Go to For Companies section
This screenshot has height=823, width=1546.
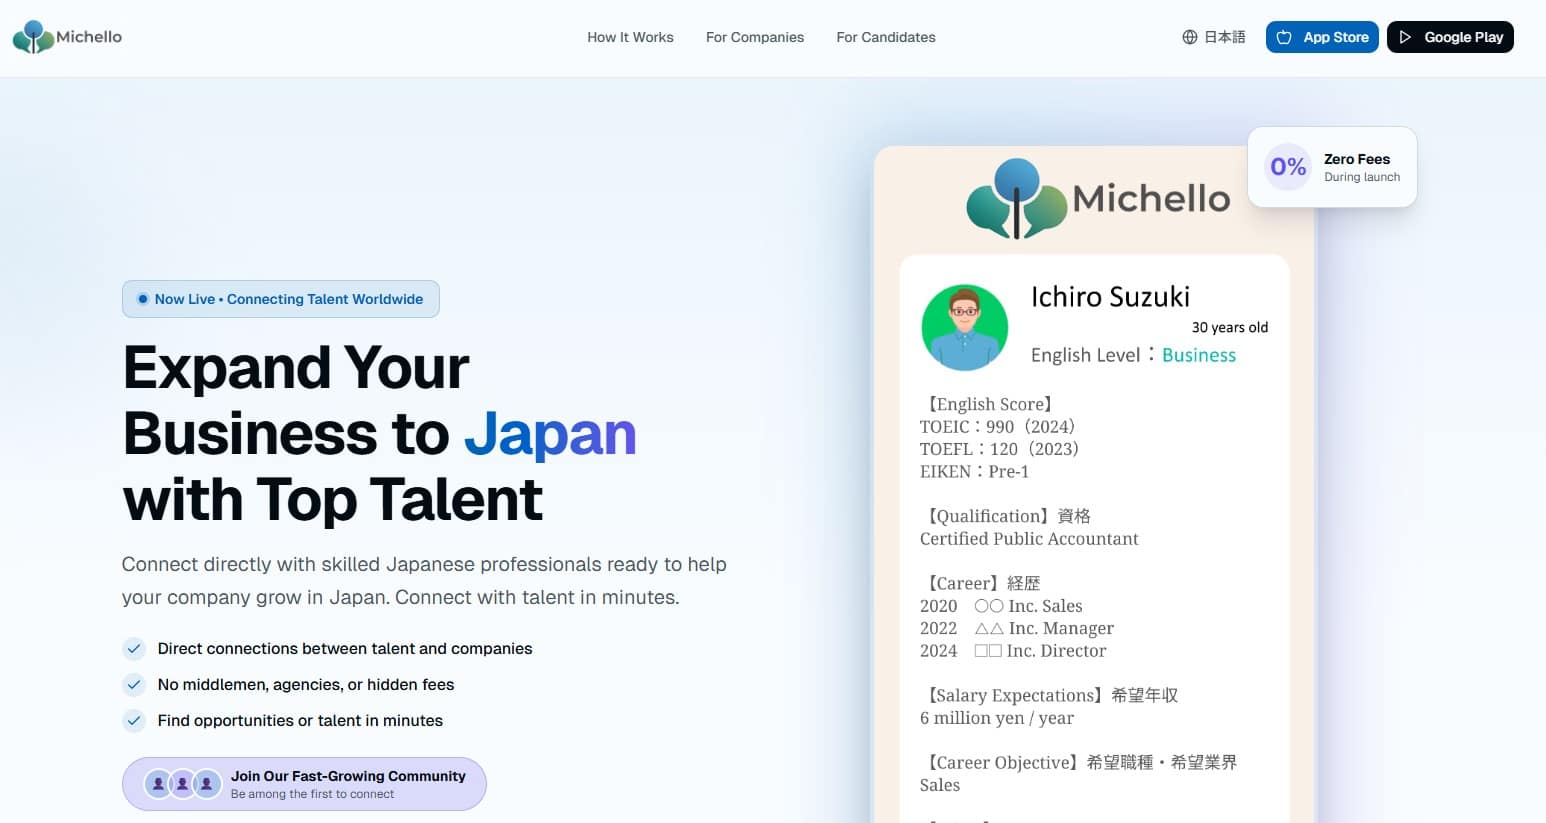click(754, 37)
